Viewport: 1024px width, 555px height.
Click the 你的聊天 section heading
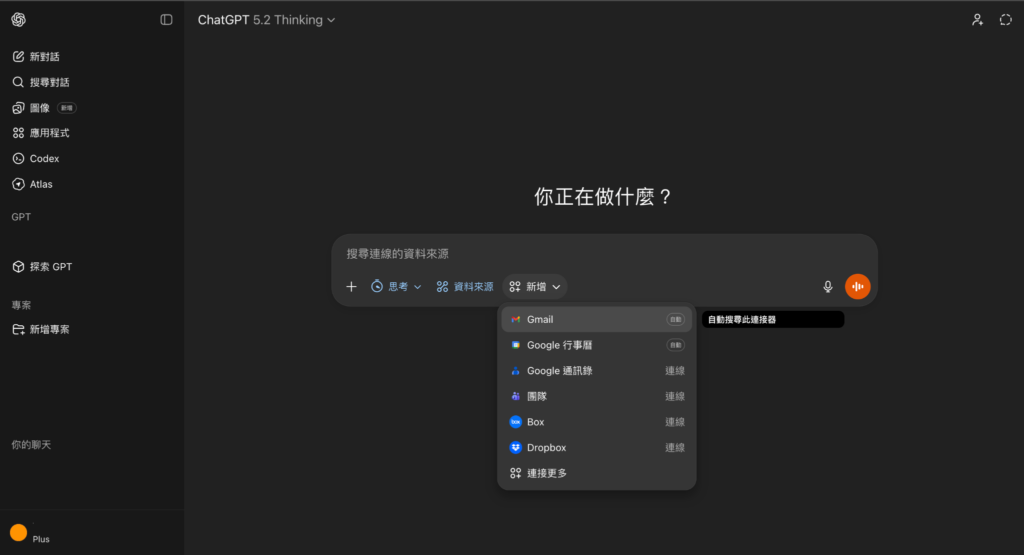[x=31, y=445]
